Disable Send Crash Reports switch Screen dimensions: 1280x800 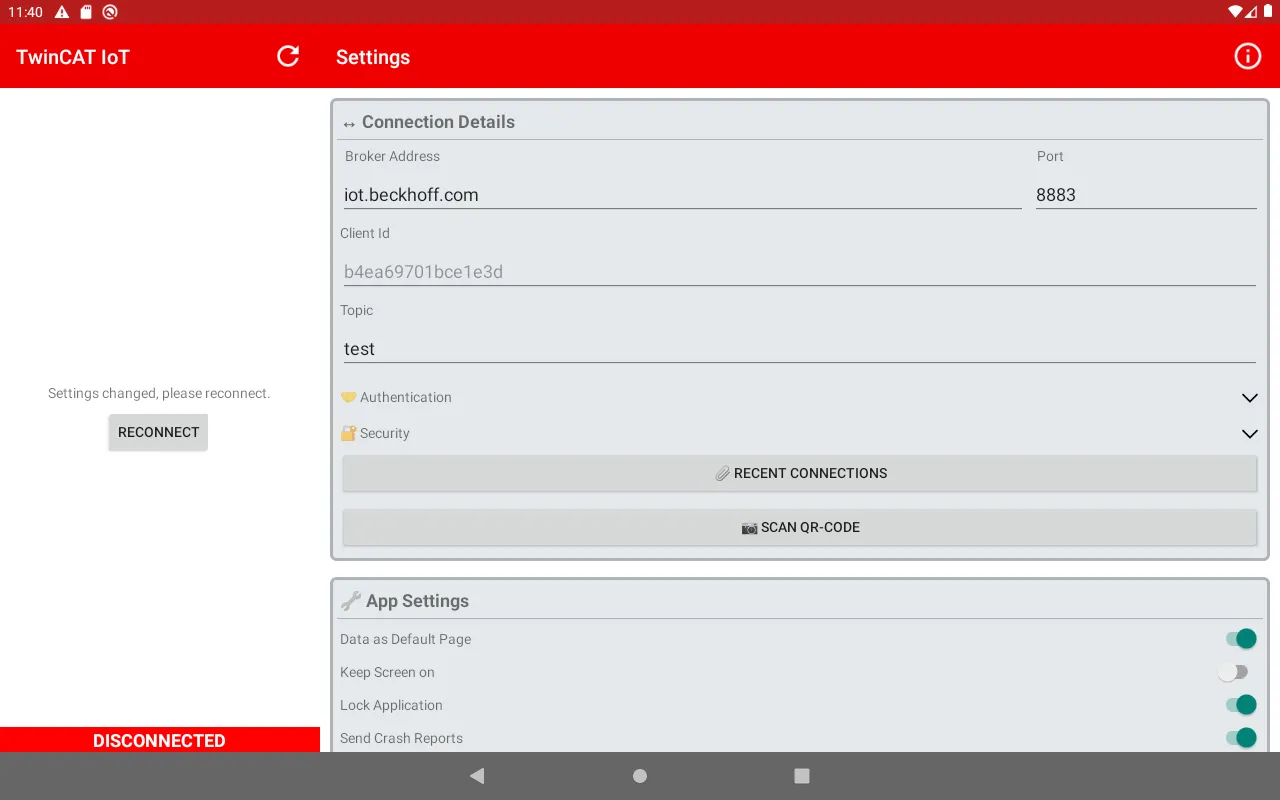[x=1241, y=738]
